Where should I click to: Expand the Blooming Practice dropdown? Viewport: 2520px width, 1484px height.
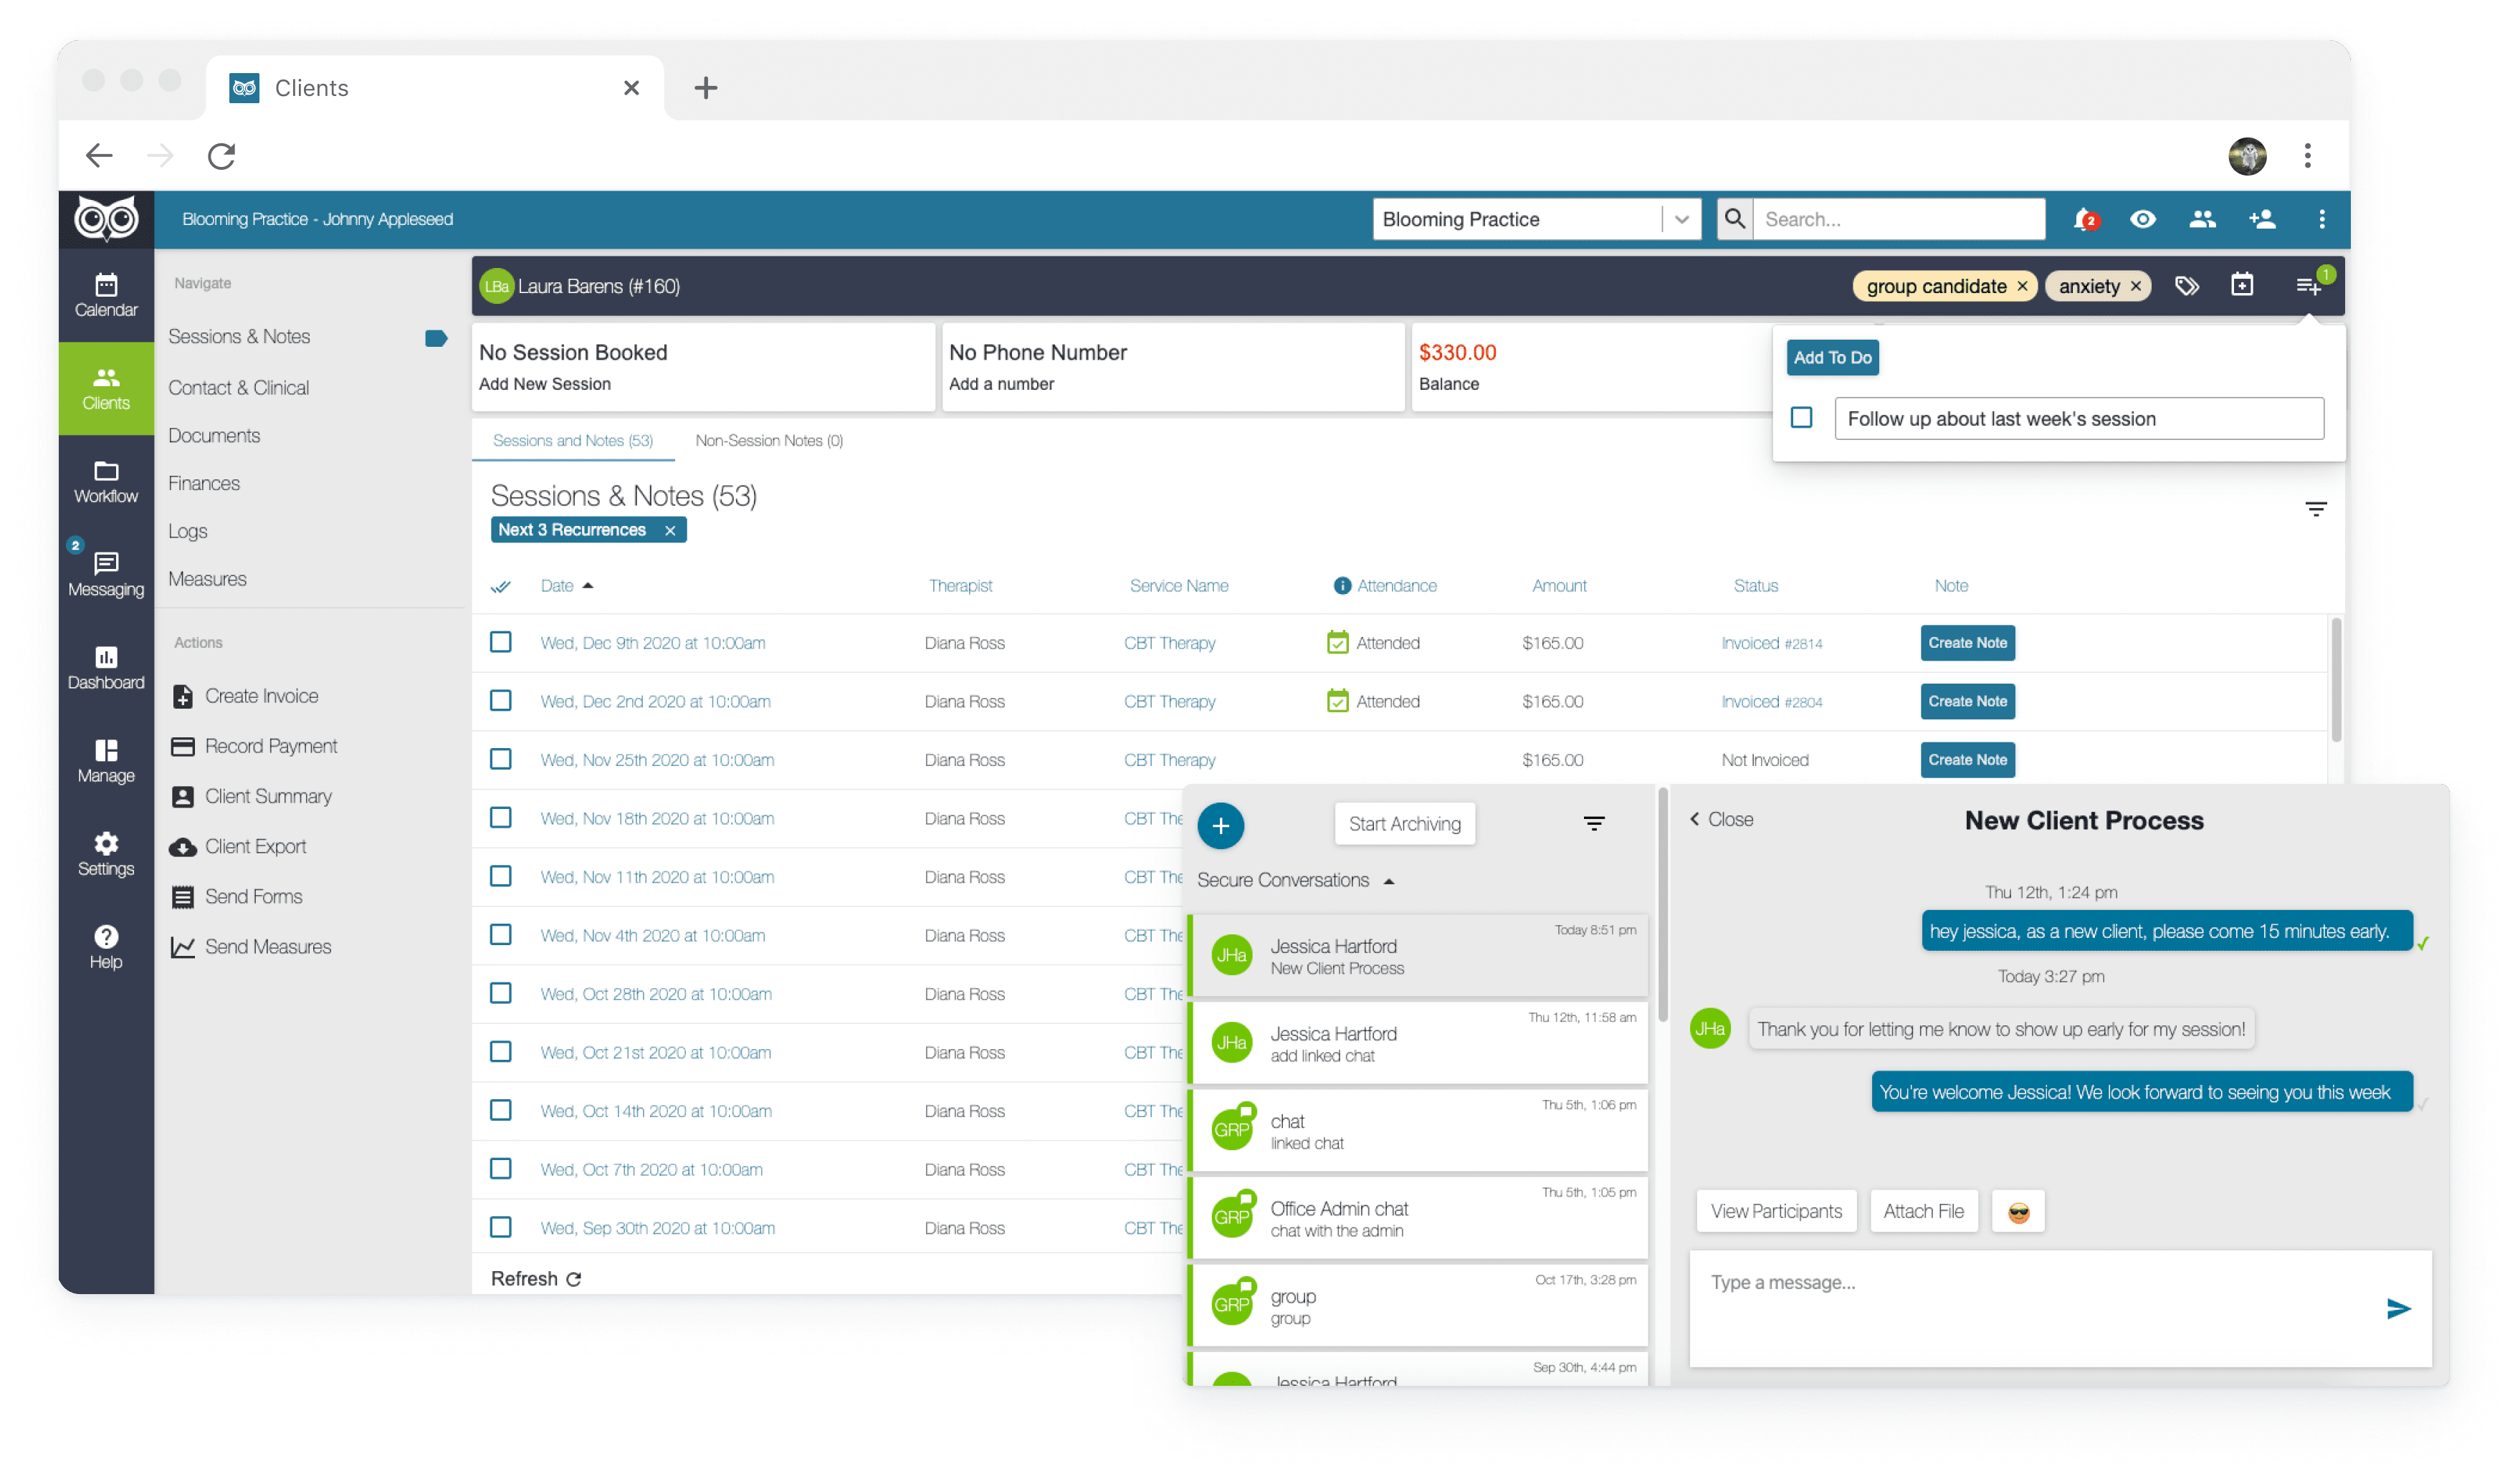coord(1682,219)
